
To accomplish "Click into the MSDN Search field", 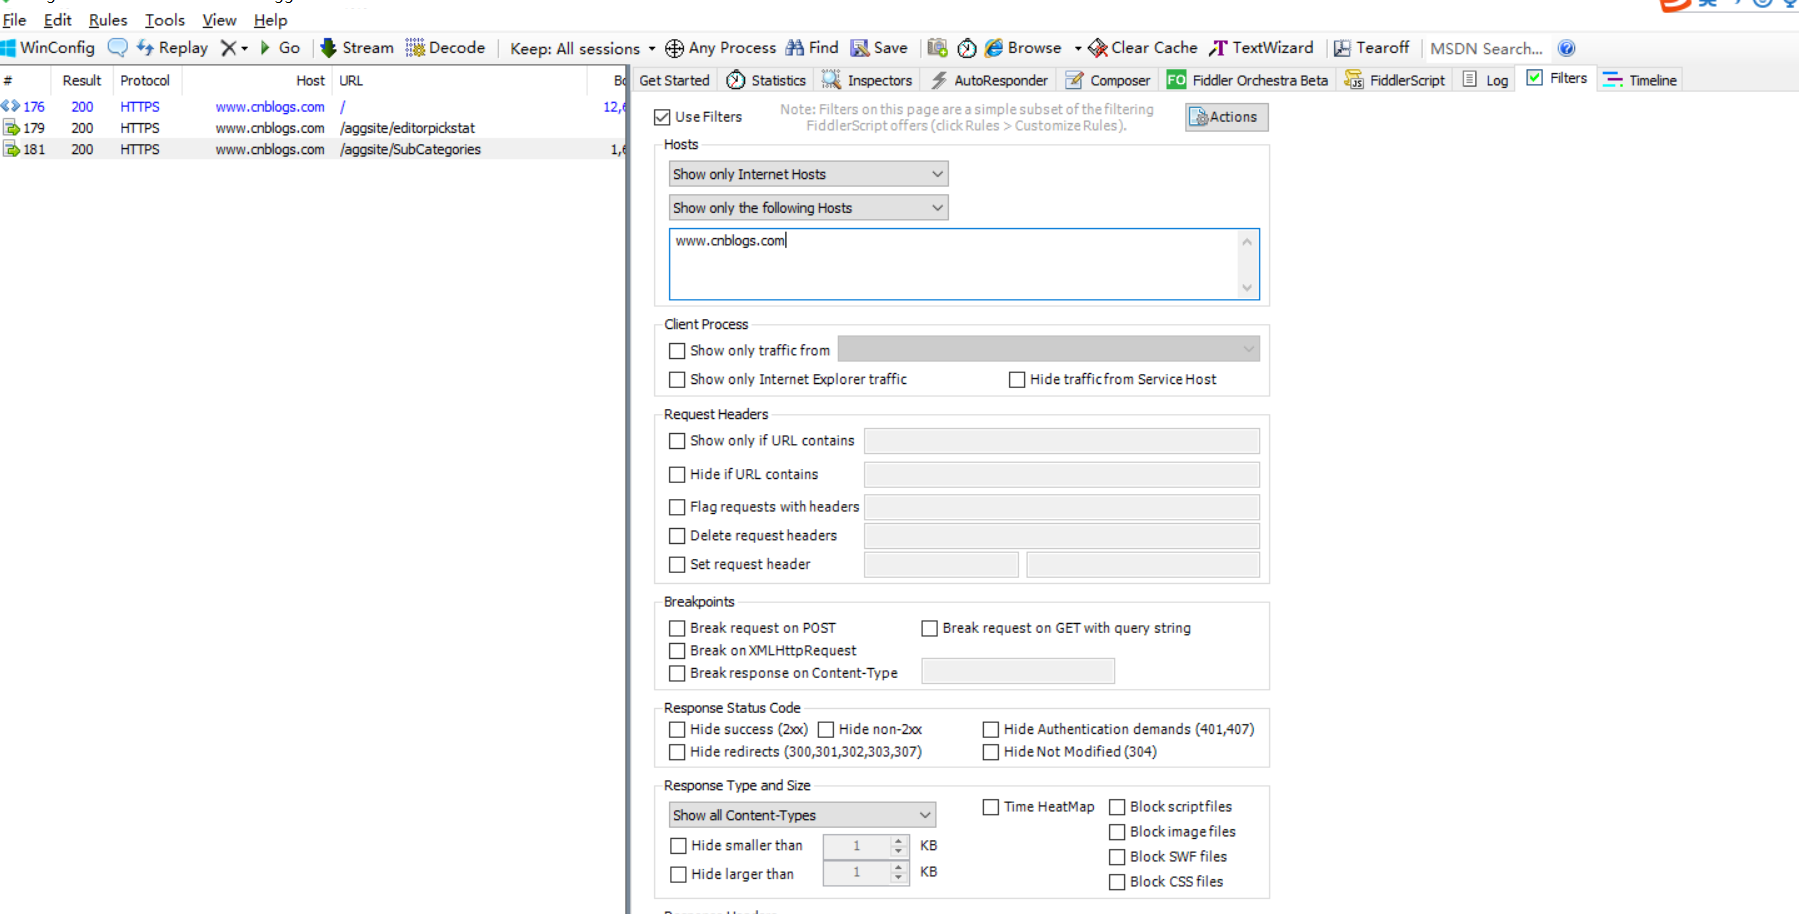I will (1488, 48).
